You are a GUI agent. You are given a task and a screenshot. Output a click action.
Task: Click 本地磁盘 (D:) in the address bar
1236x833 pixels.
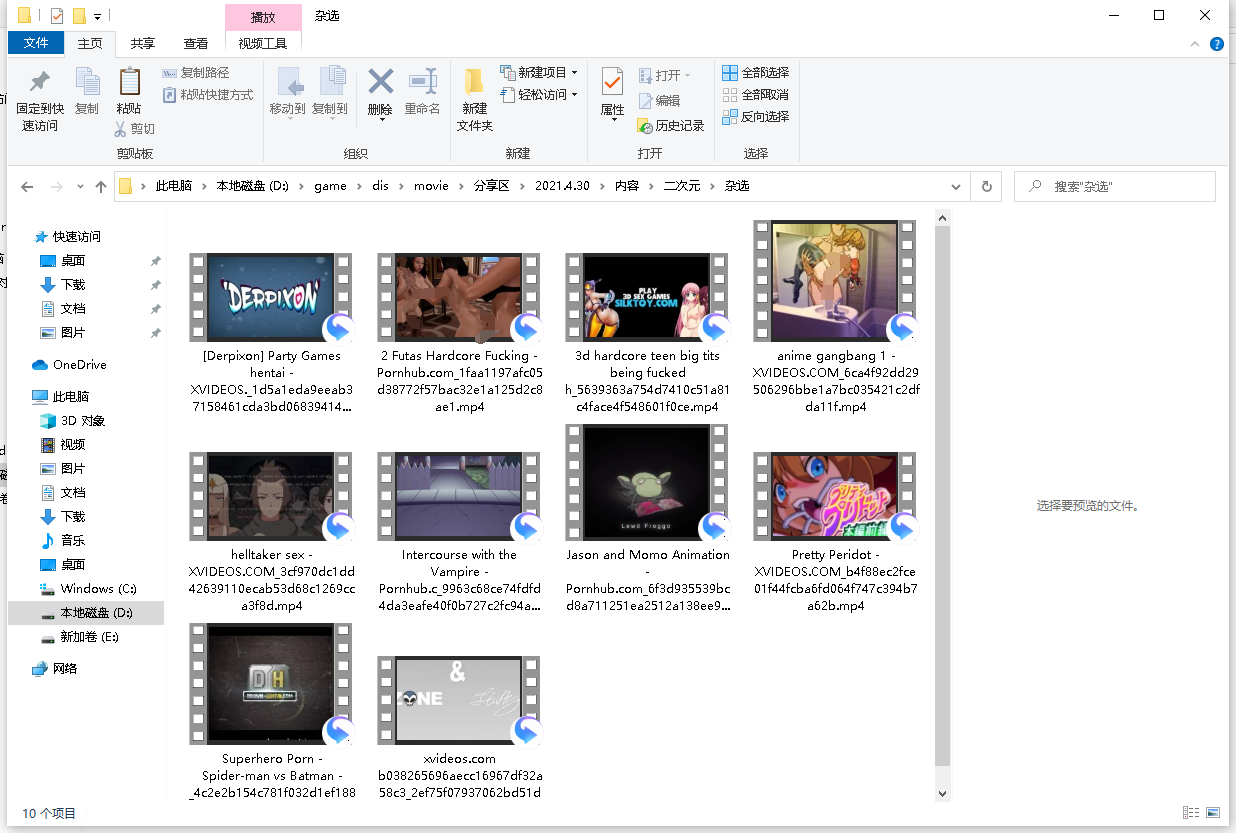[252, 187]
